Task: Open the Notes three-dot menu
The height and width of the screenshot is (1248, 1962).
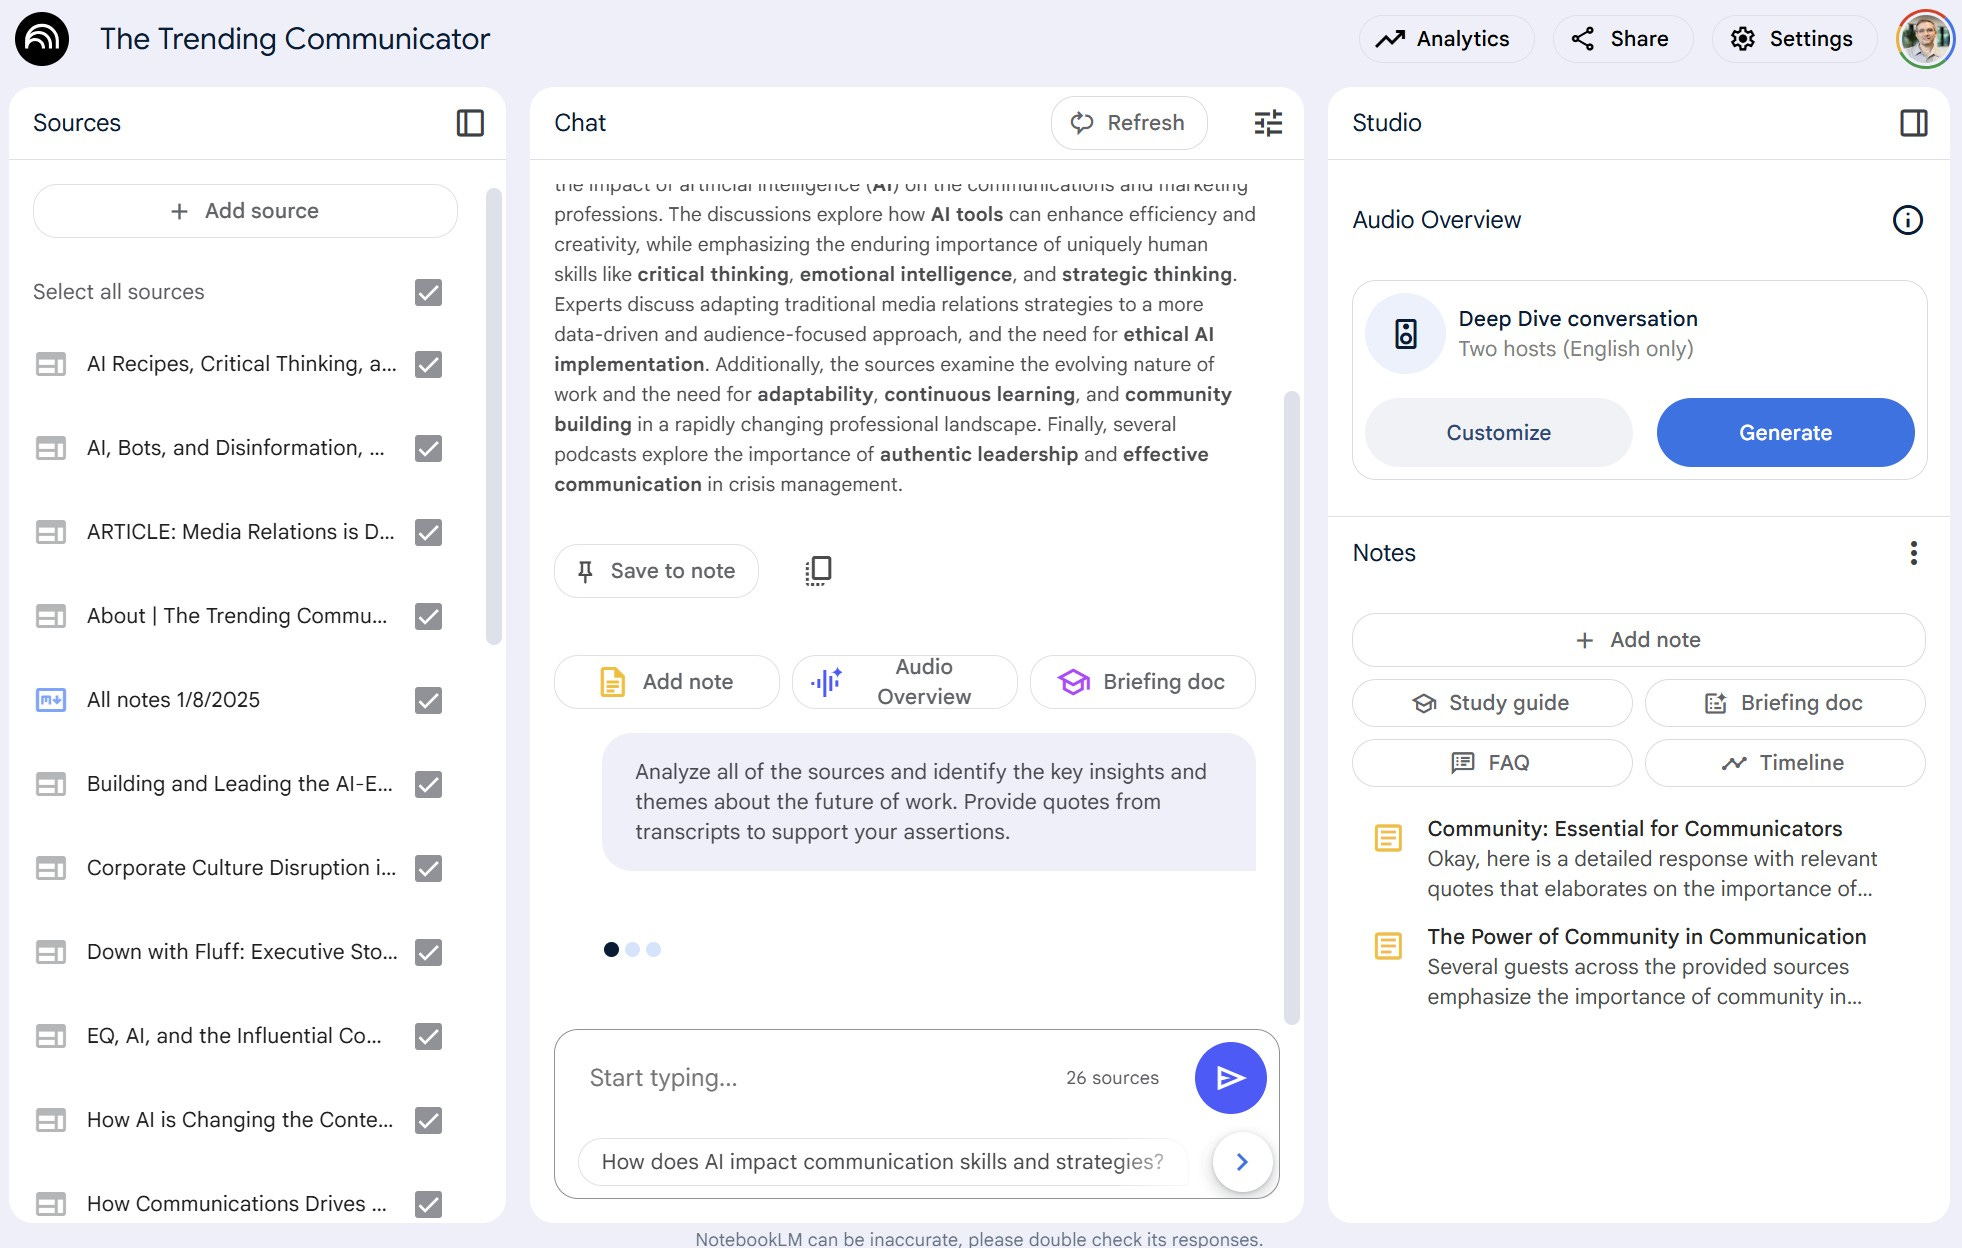Action: point(1913,553)
